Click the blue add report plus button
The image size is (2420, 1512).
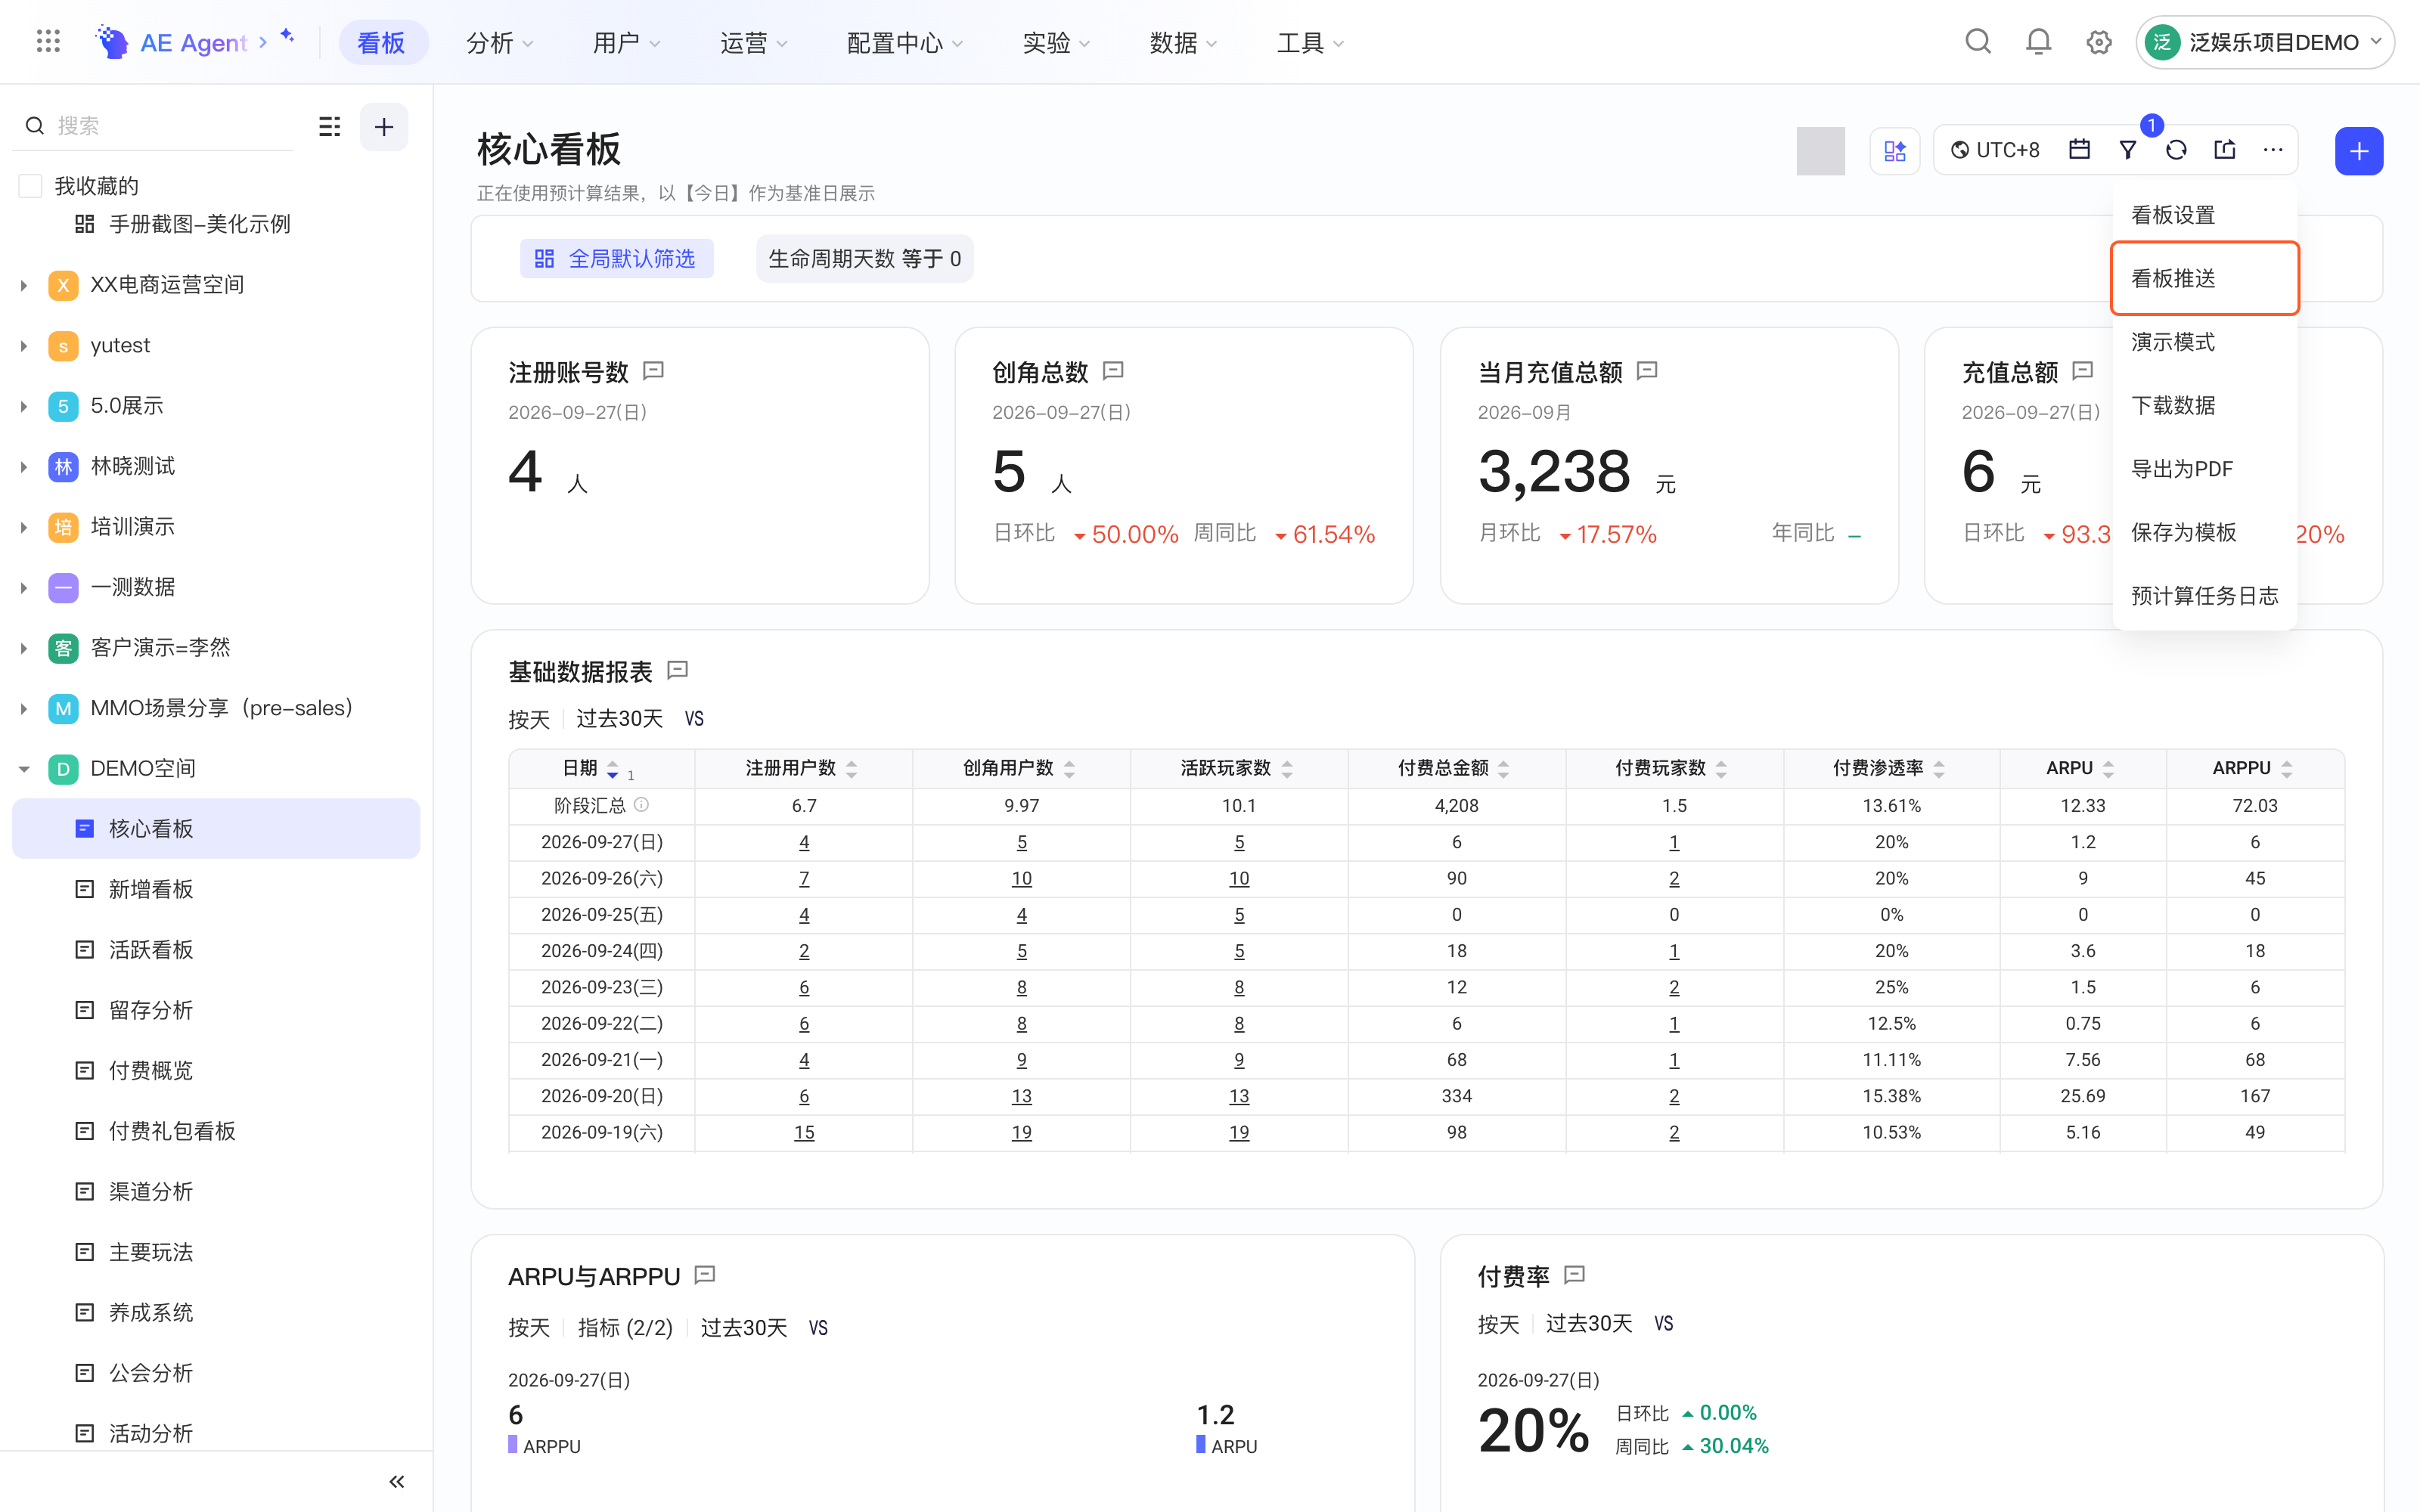coord(2359,151)
